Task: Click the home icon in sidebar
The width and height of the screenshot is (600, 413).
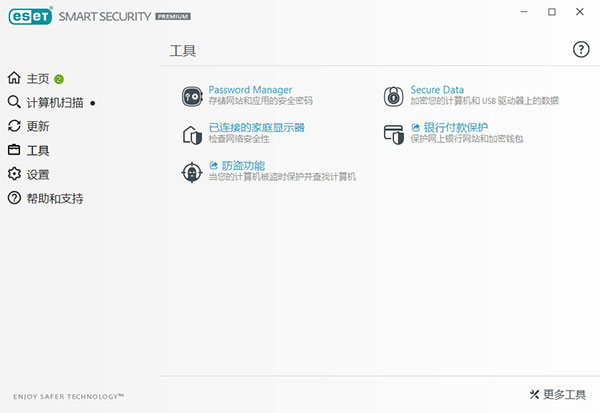Action: (14, 78)
